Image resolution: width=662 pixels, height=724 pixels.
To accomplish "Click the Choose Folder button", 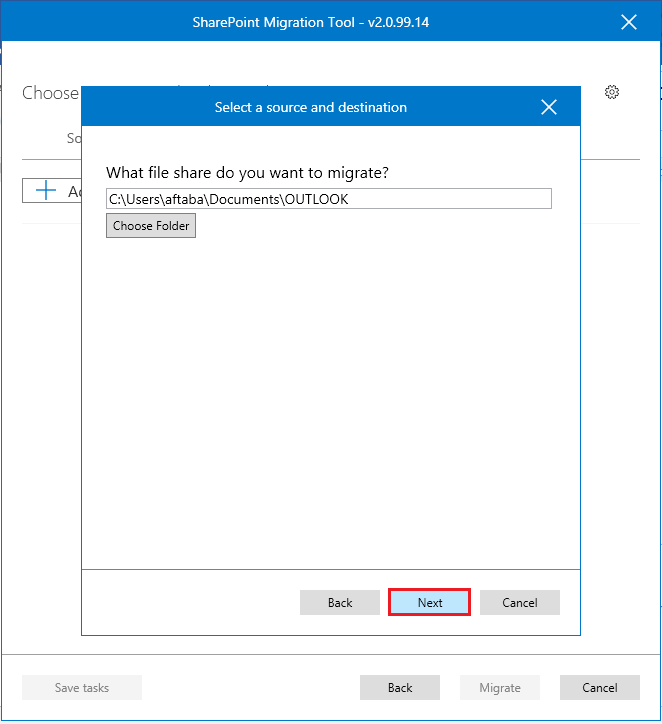I will pyautogui.click(x=151, y=226).
